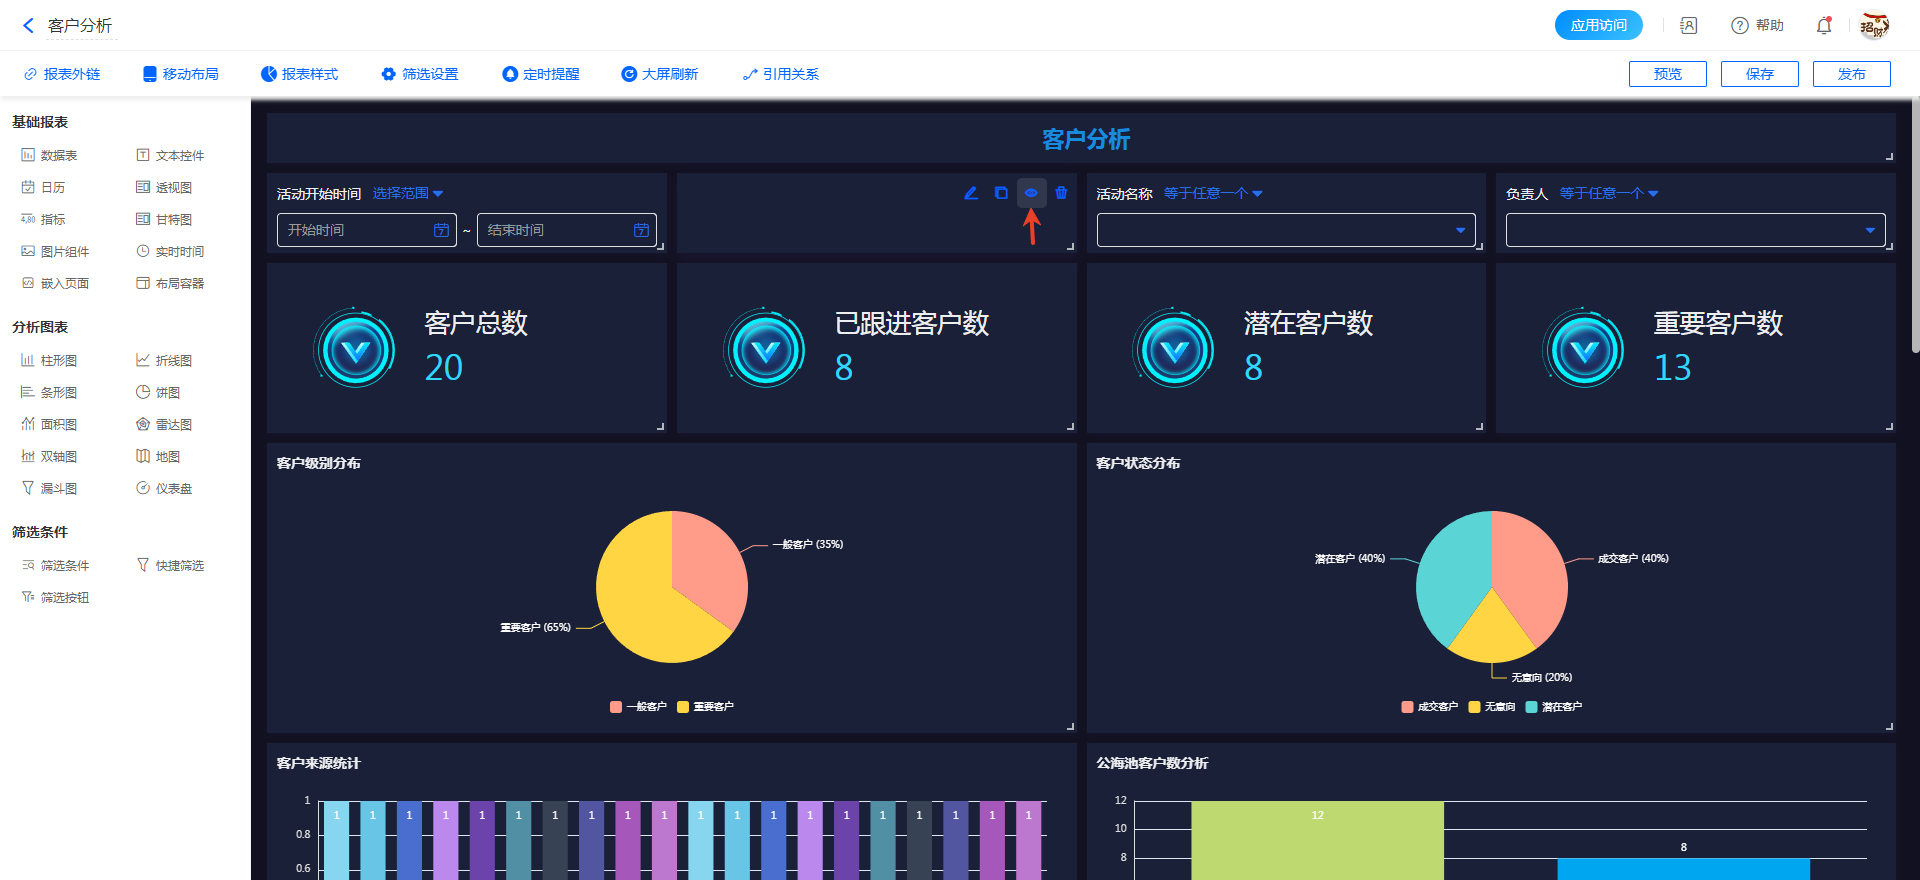Open the calendar picker in 开始时间 field
The image size is (1920, 880).
(441, 231)
